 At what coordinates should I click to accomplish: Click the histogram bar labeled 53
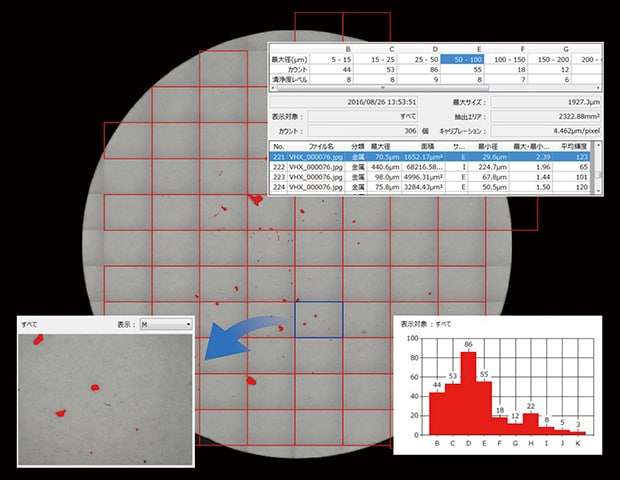453,409
